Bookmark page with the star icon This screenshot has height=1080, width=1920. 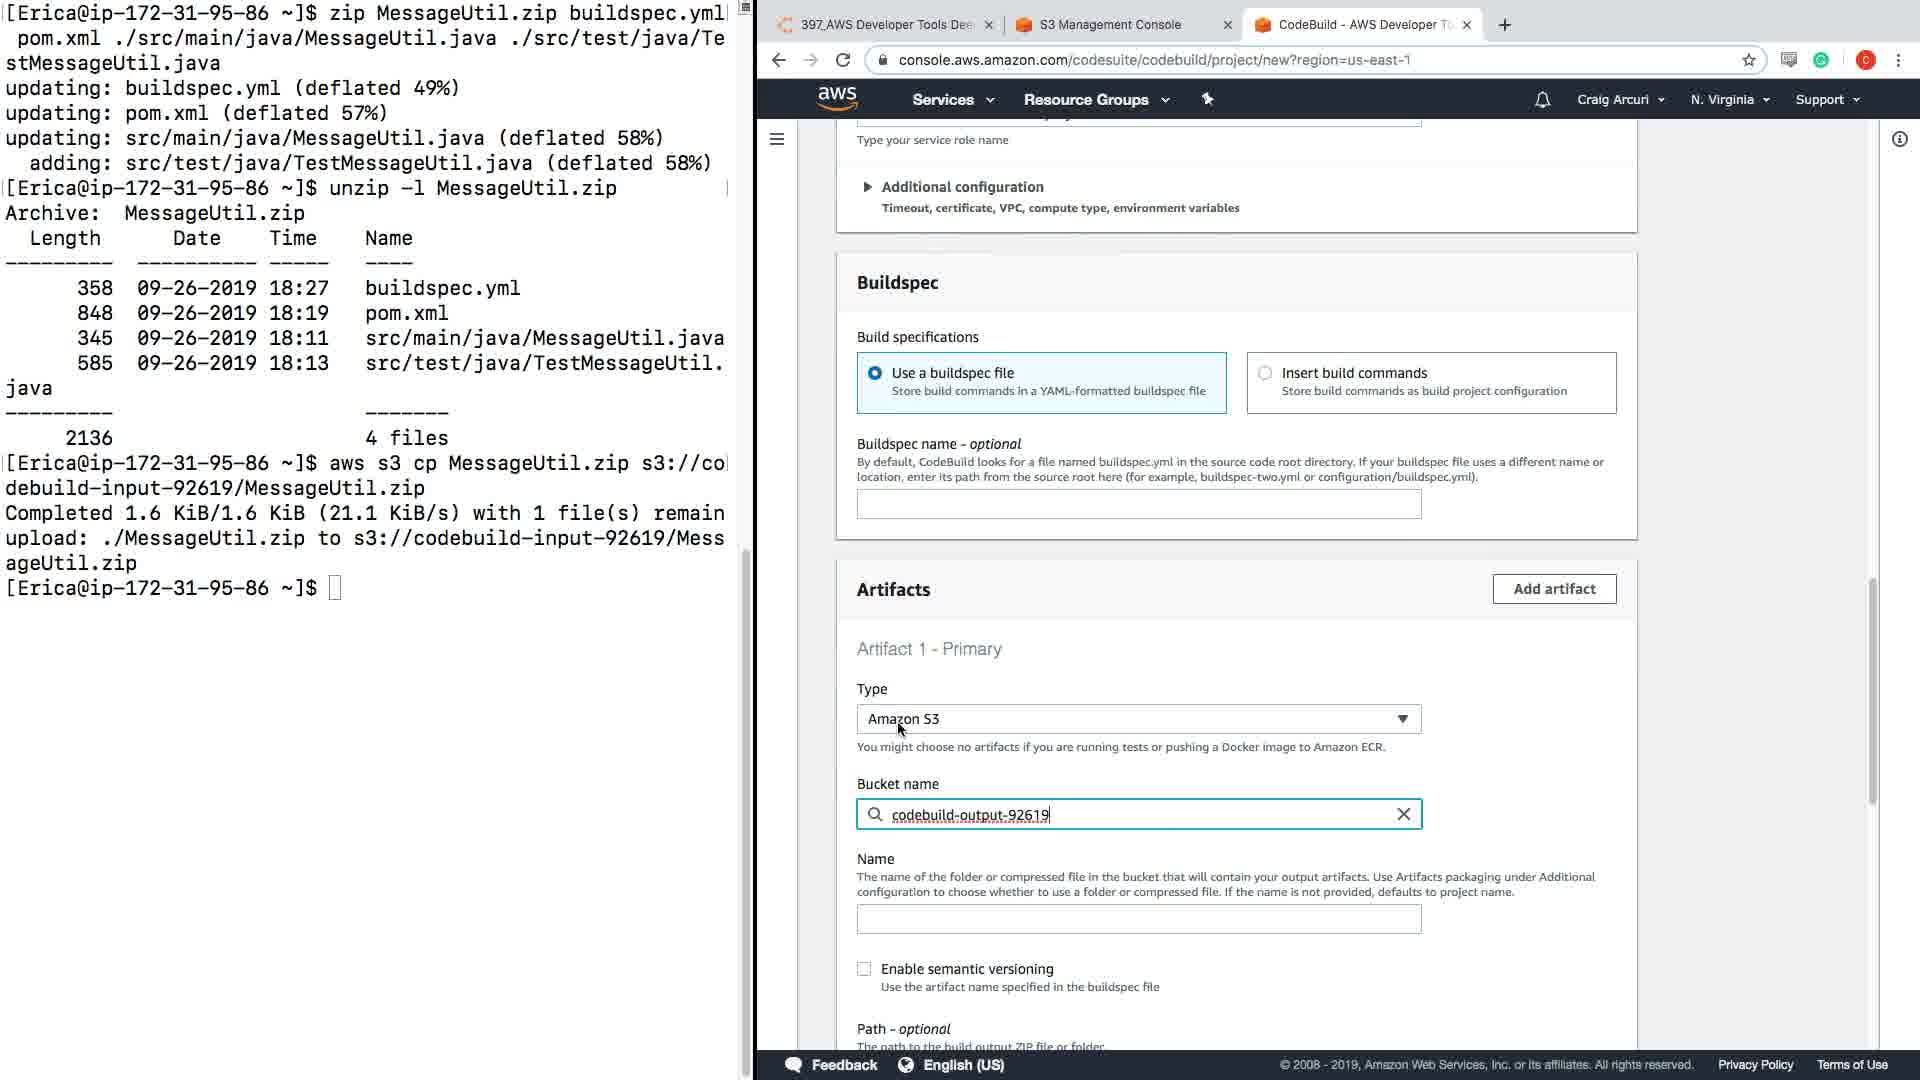1748,60
